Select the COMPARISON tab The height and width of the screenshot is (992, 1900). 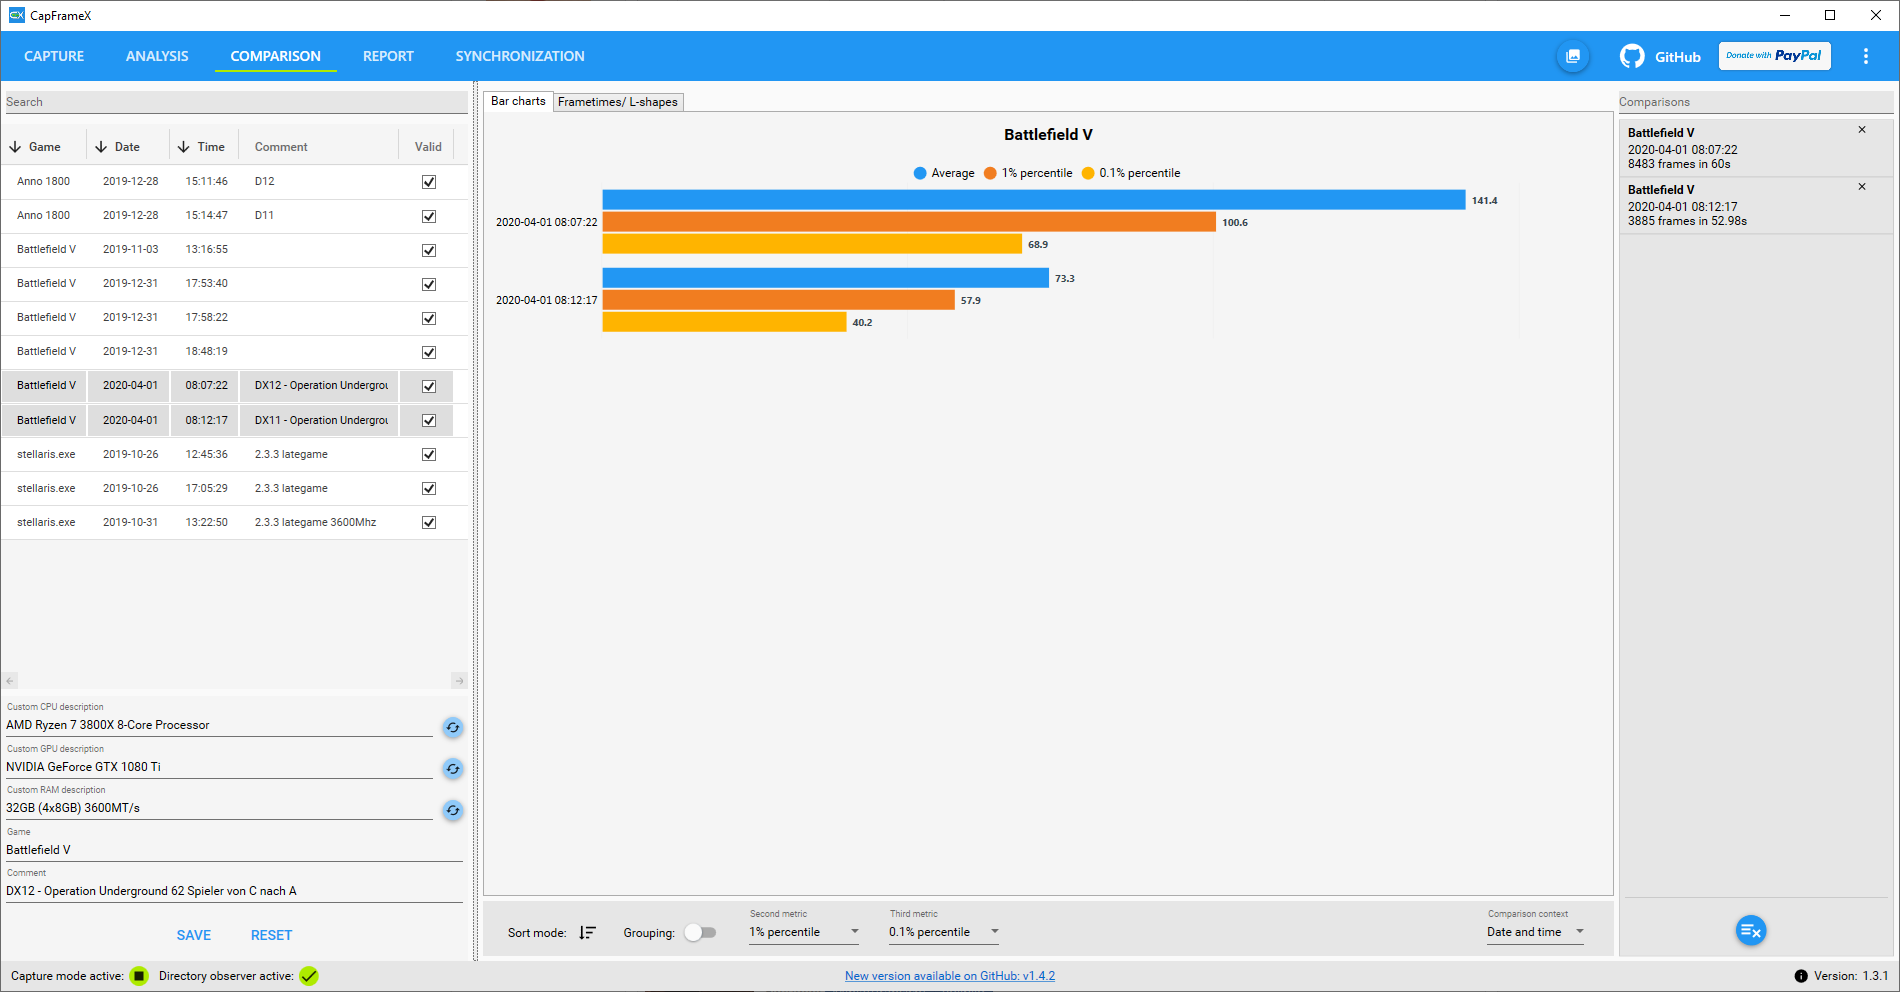(275, 56)
